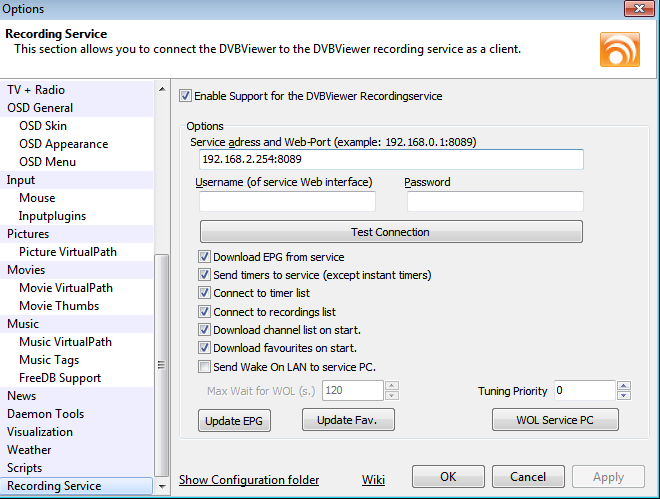This screenshot has height=499, width=660.
Task: Uncheck Download favourites on start
Action: [x=204, y=348]
